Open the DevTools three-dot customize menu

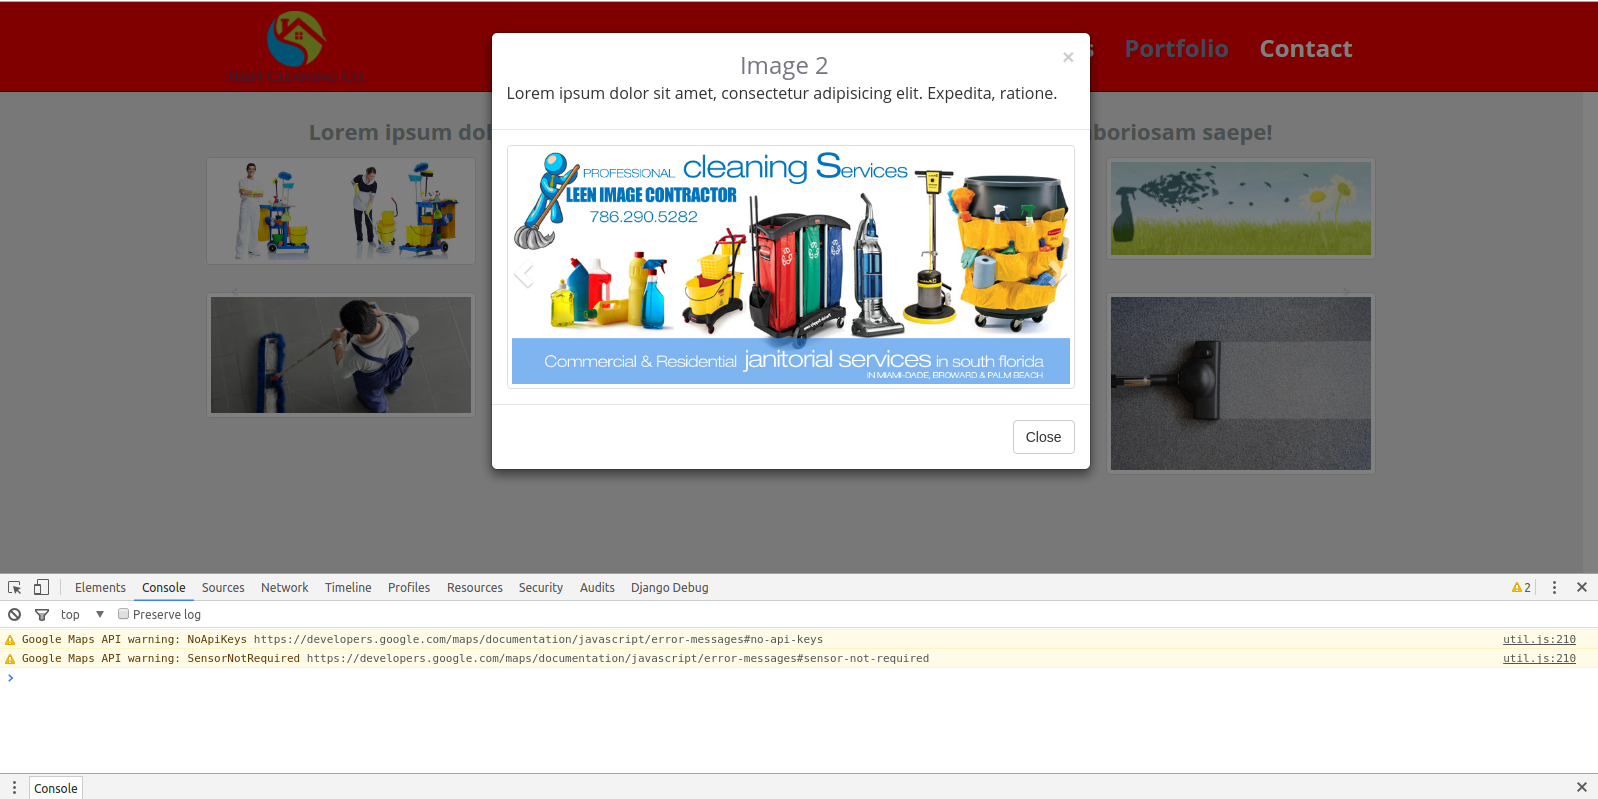click(x=1554, y=587)
